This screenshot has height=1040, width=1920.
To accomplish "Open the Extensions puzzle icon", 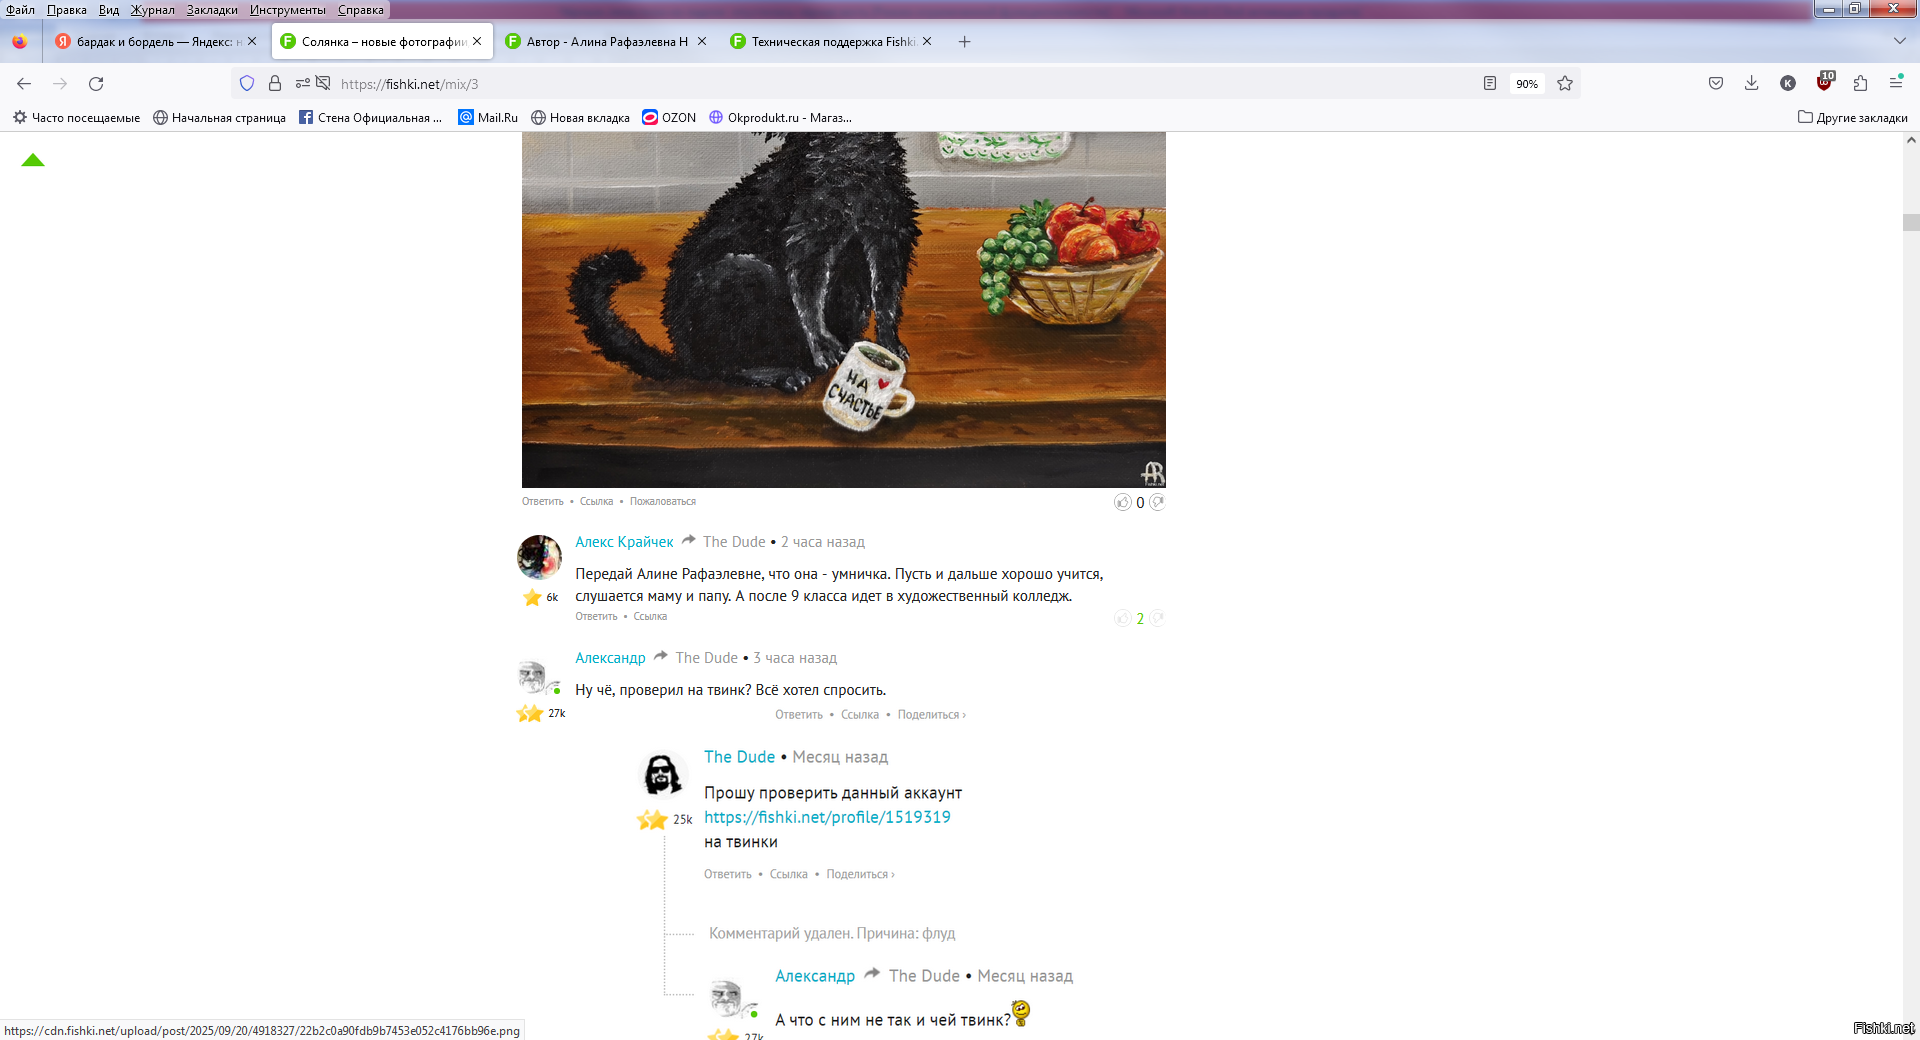I will tap(1860, 84).
